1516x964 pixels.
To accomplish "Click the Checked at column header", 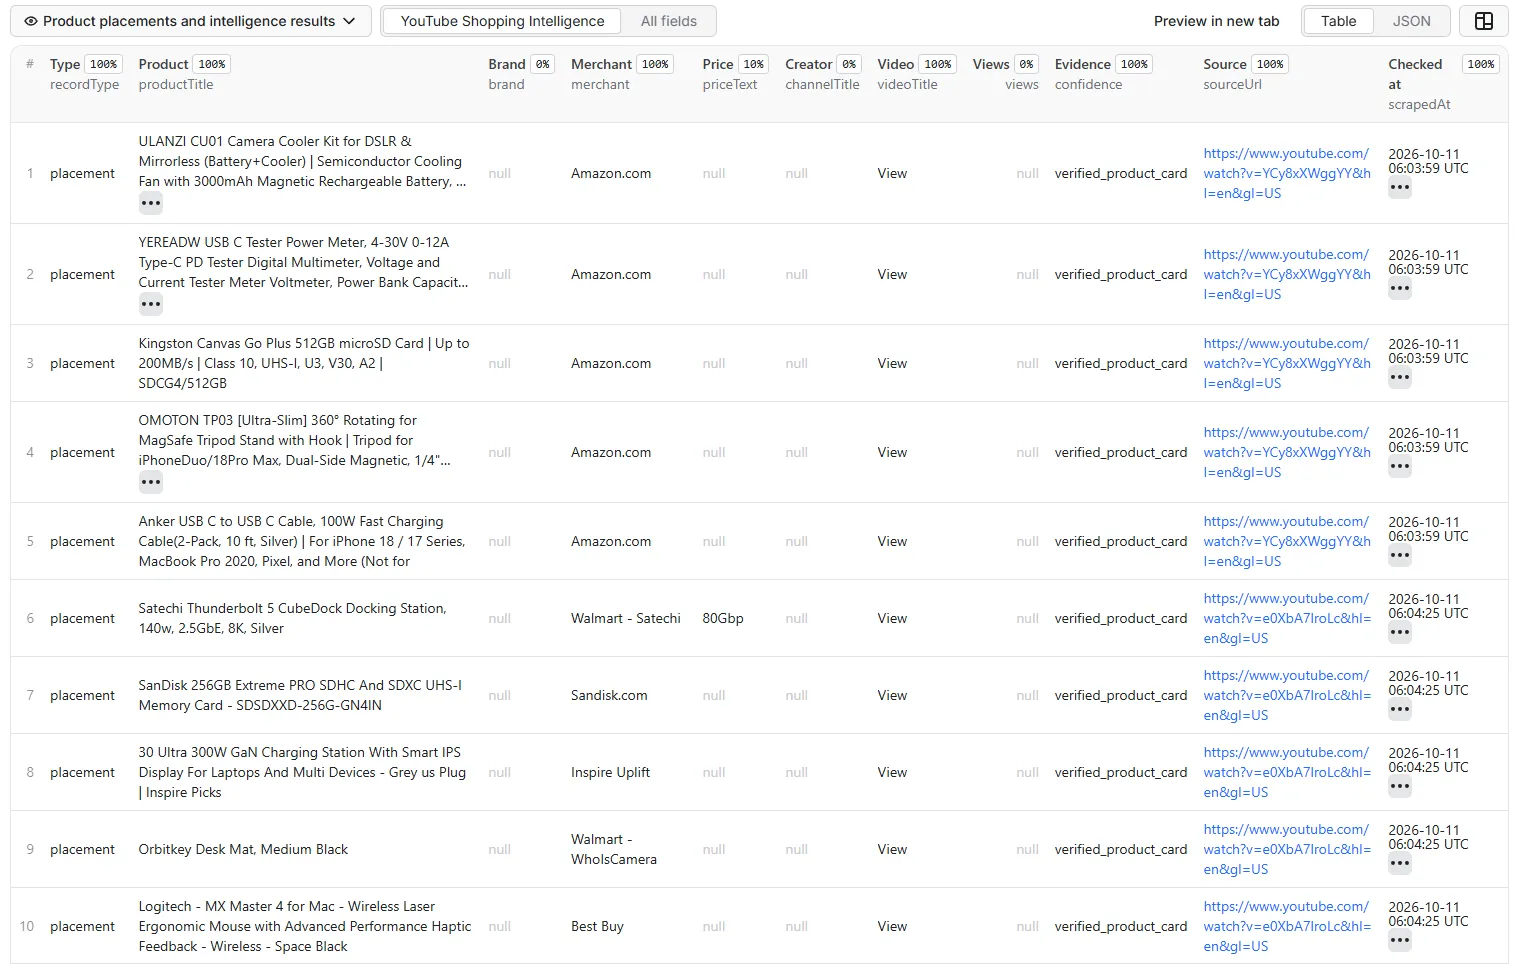I will [x=1415, y=74].
